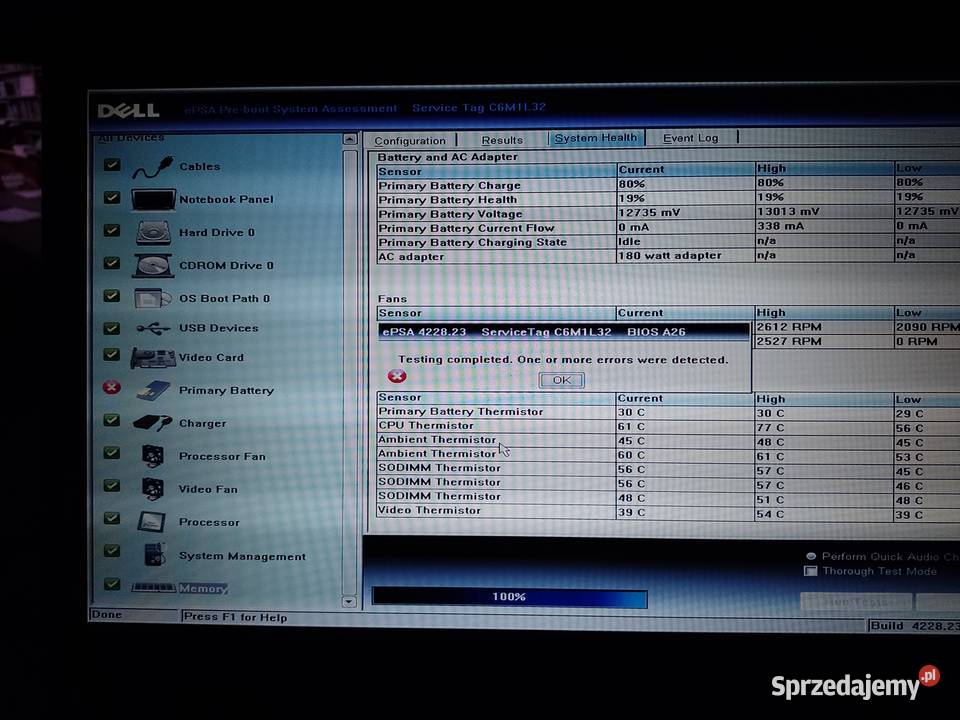The image size is (960, 720).
Task: Select the Memory label in device list
Action: coord(203,588)
